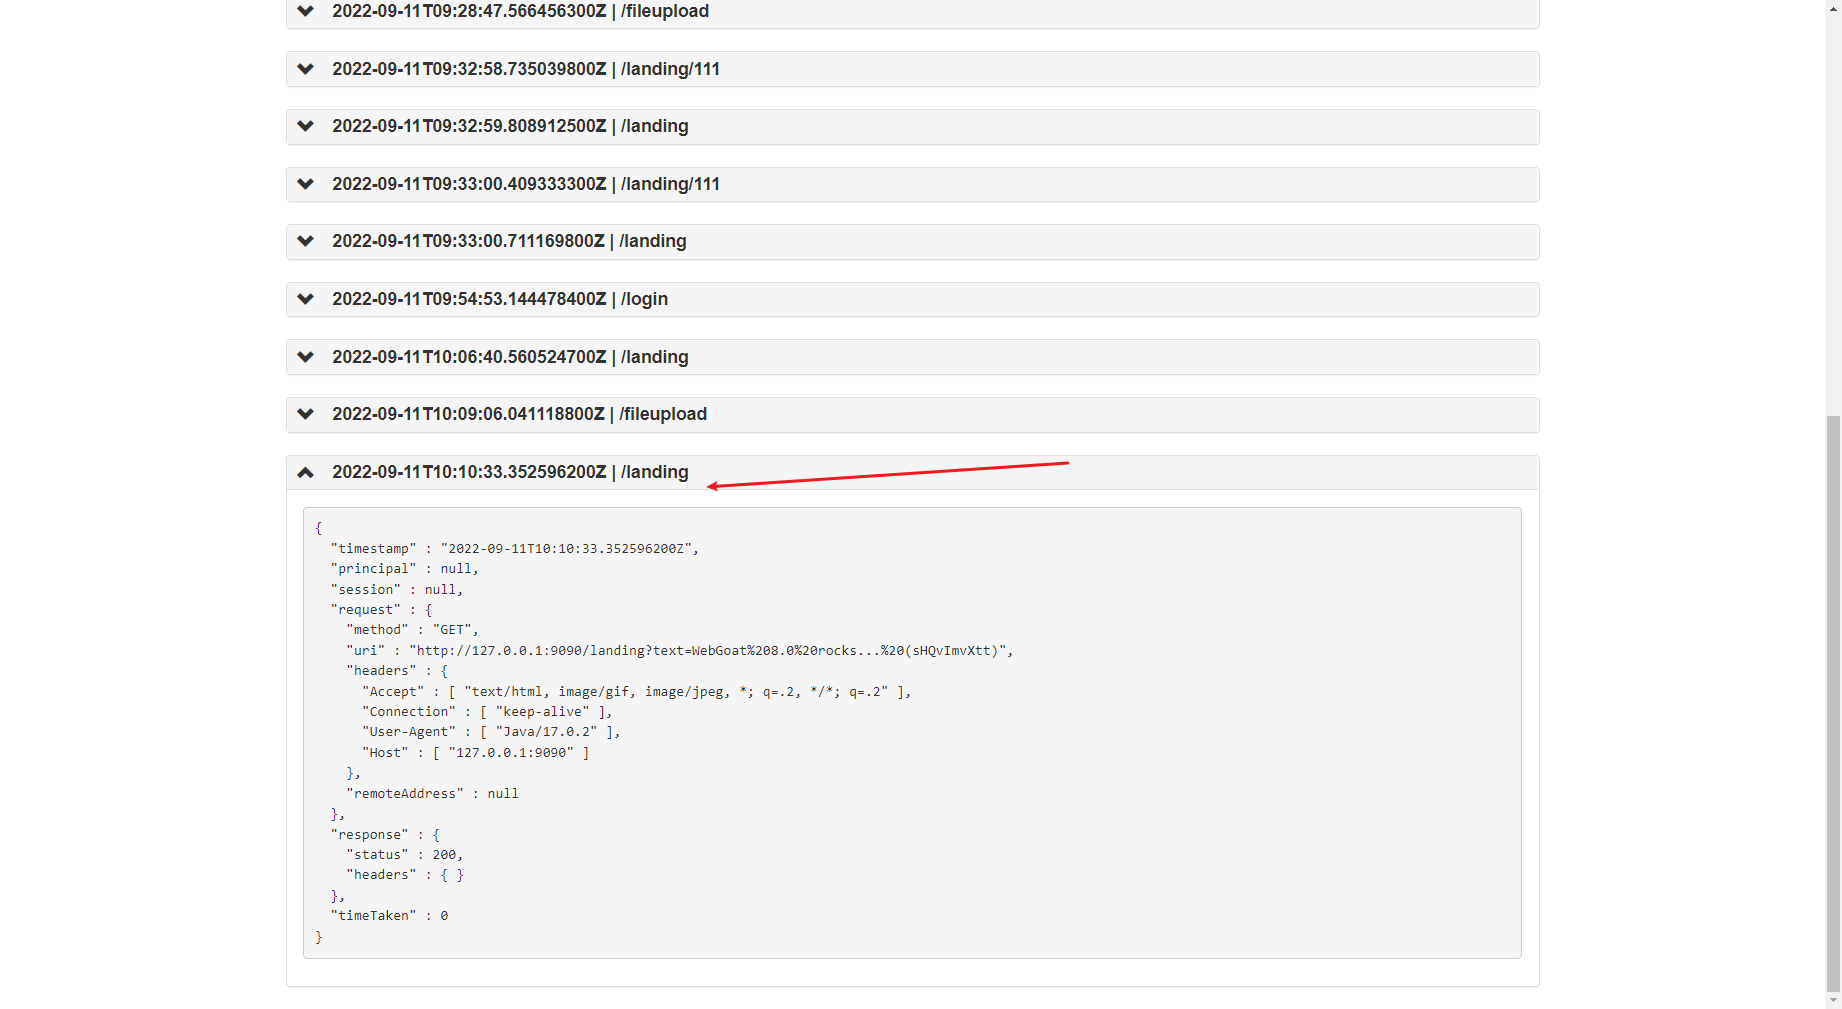Click the "status" : 200 line

pyautogui.click(x=405, y=855)
